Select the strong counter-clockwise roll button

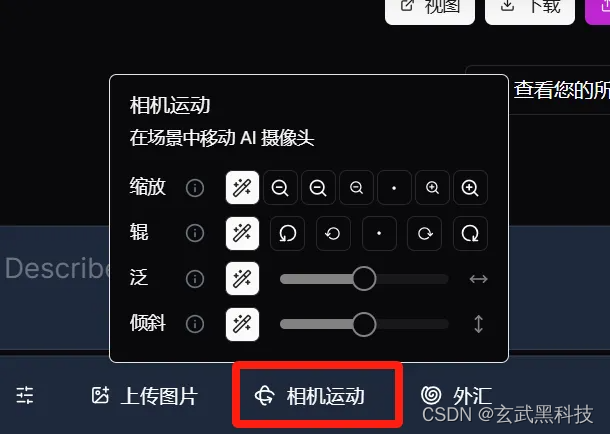click(287, 233)
